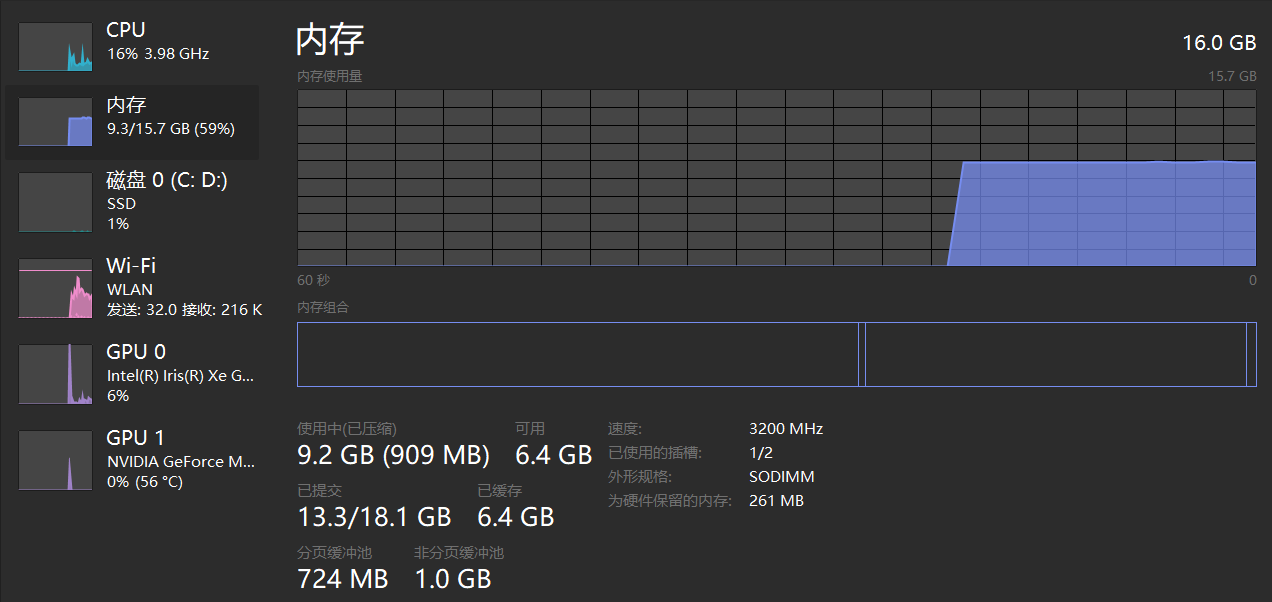The height and width of the screenshot is (602, 1272).
Task: Select the pink Wi-Fi activity mini graph
Action: click(55, 288)
